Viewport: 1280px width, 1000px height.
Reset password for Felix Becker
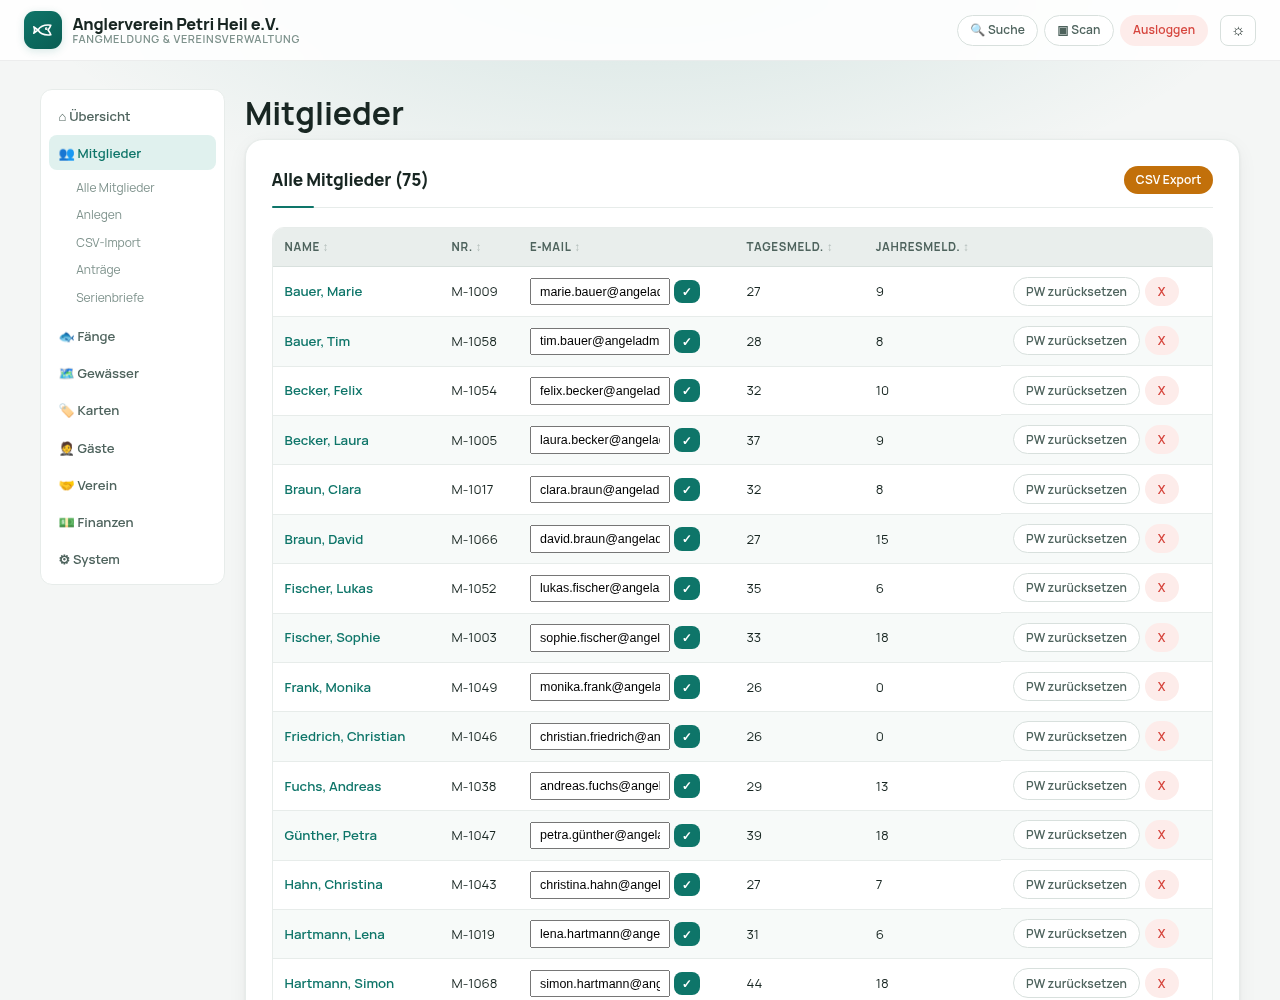pos(1076,391)
